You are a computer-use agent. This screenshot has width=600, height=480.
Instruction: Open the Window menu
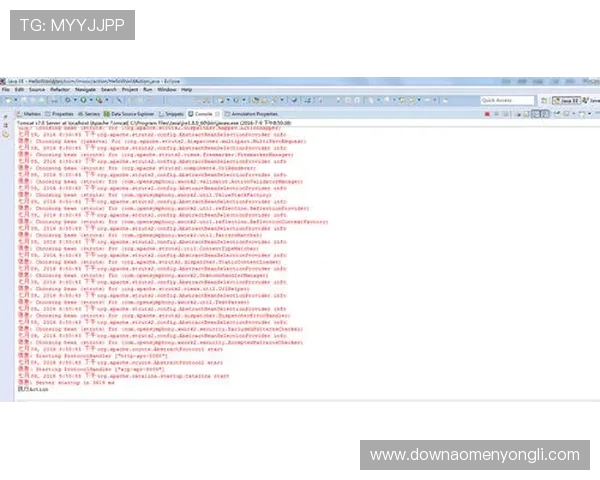(167, 89)
